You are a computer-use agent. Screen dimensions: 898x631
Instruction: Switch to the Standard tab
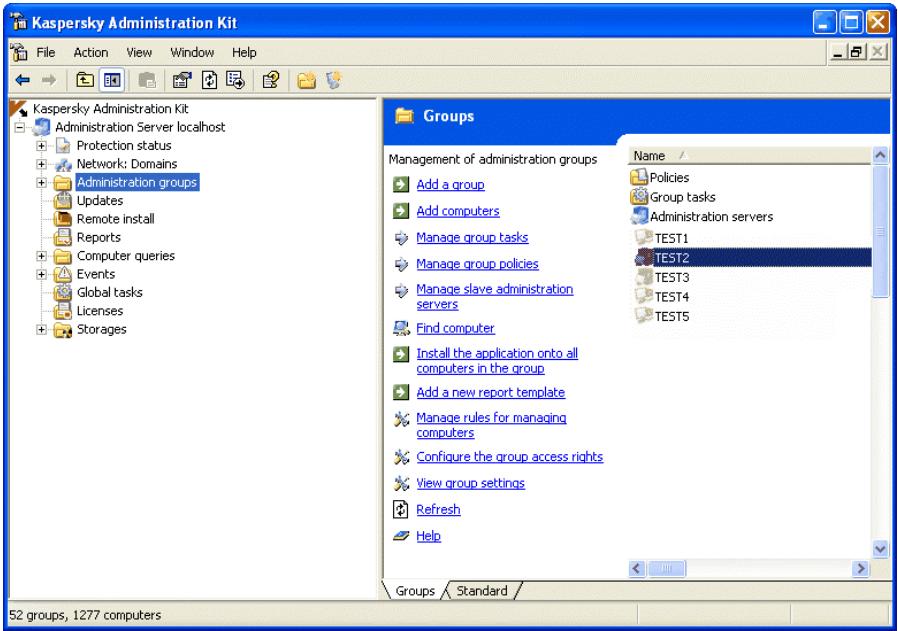coord(482,590)
